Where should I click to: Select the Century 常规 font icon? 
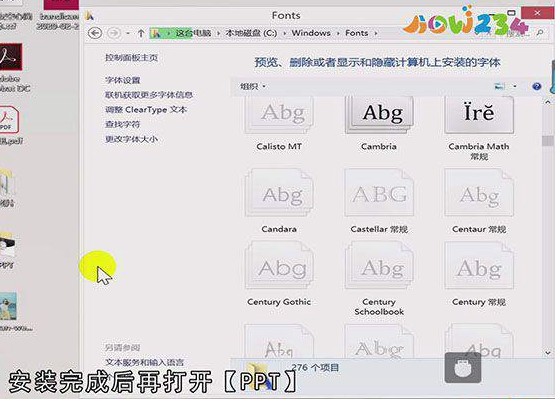pos(479,266)
